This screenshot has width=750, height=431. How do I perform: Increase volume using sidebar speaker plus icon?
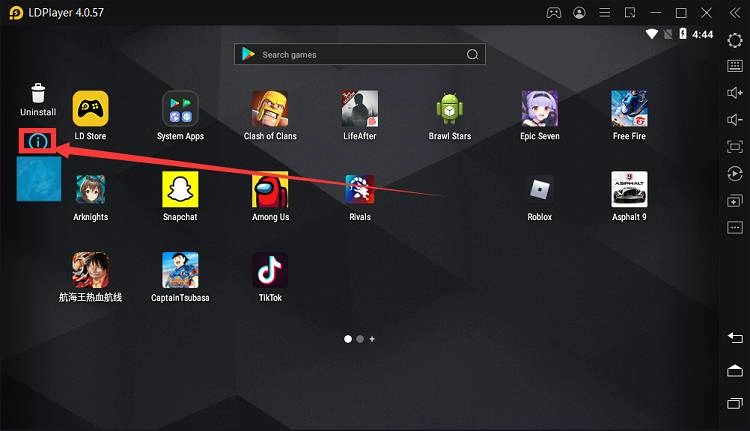coord(735,92)
